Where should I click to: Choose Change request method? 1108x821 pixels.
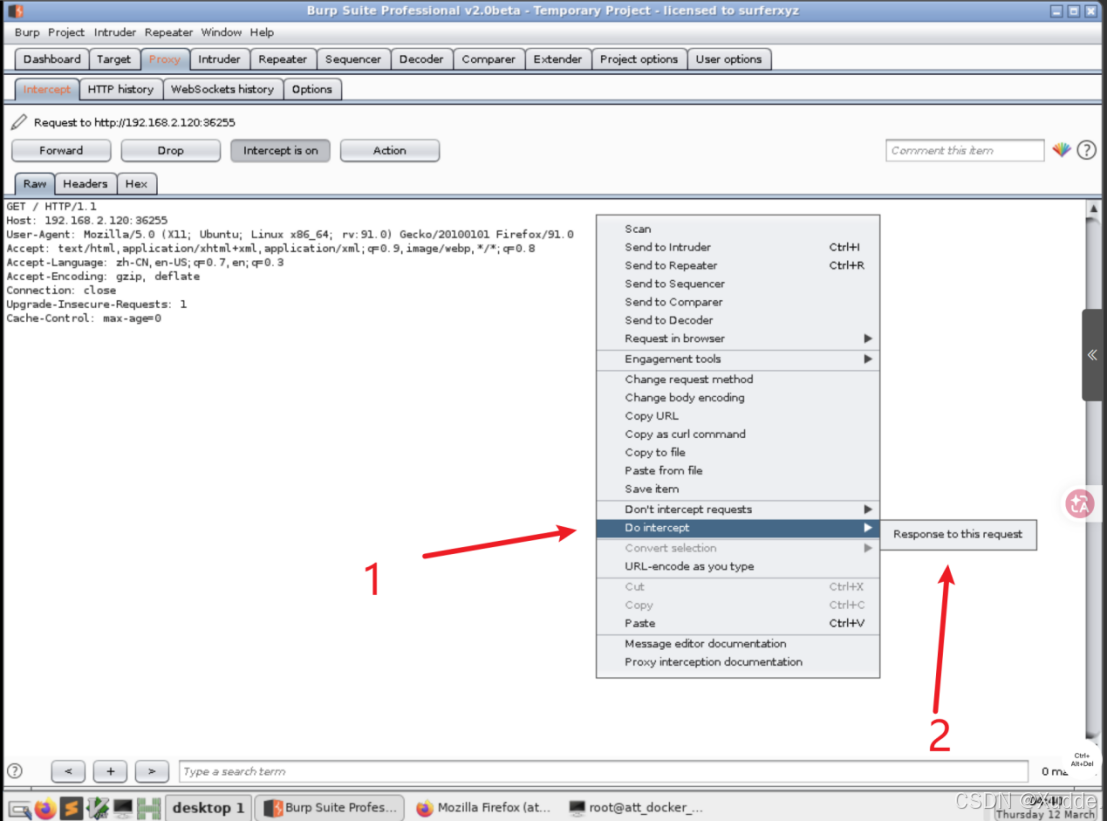pyautogui.click(x=738, y=379)
